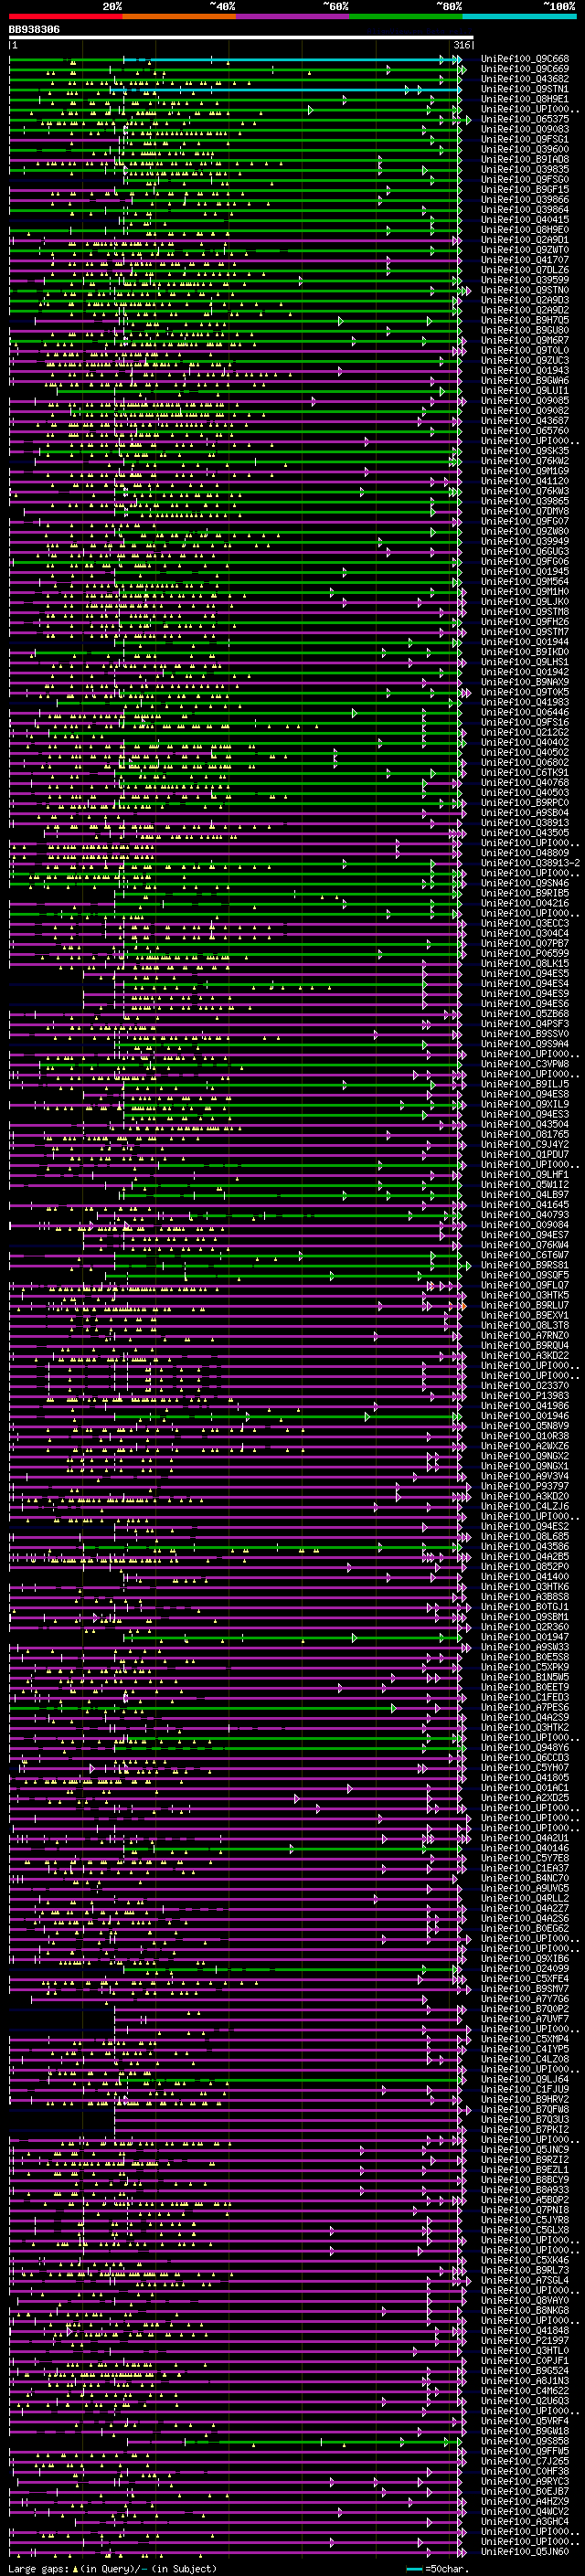This screenshot has height=2576, width=585.
Task: Click the purple ~60% identity legend bar
Action: point(293,16)
